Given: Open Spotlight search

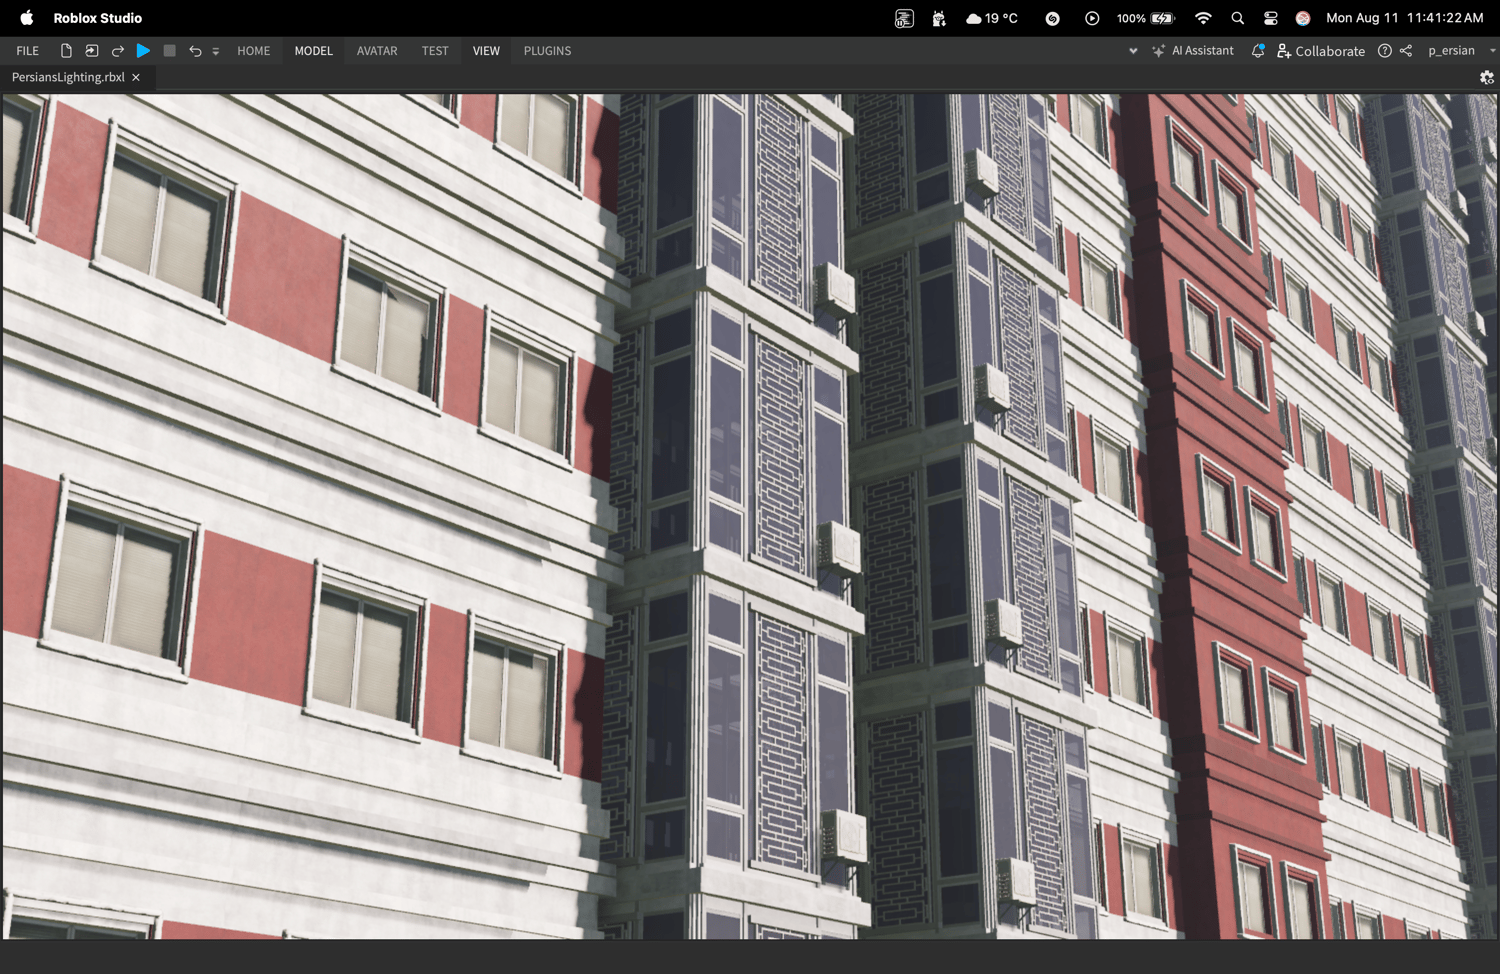Looking at the screenshot, I should pyautogui.click(x=1238, y=18).
